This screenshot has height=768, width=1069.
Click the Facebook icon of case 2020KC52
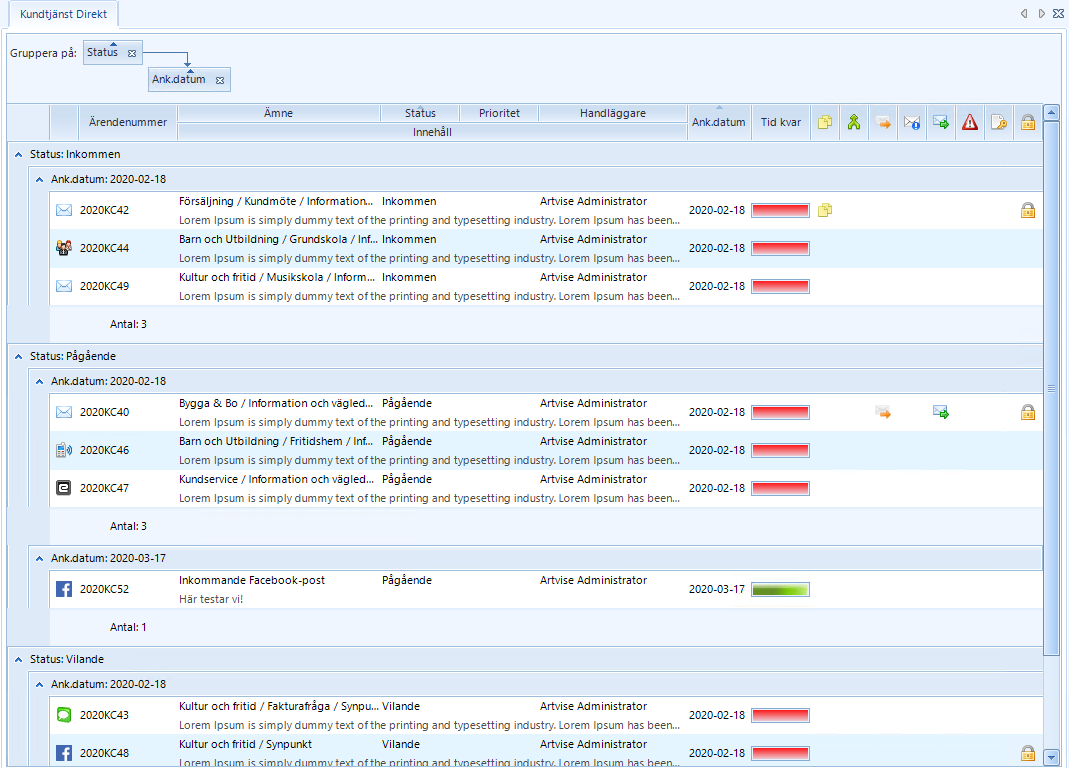(x=63, y=589)
